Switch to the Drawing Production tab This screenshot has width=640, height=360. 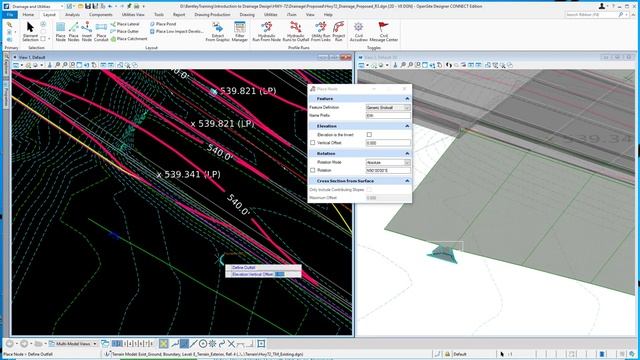click(212, 15)
